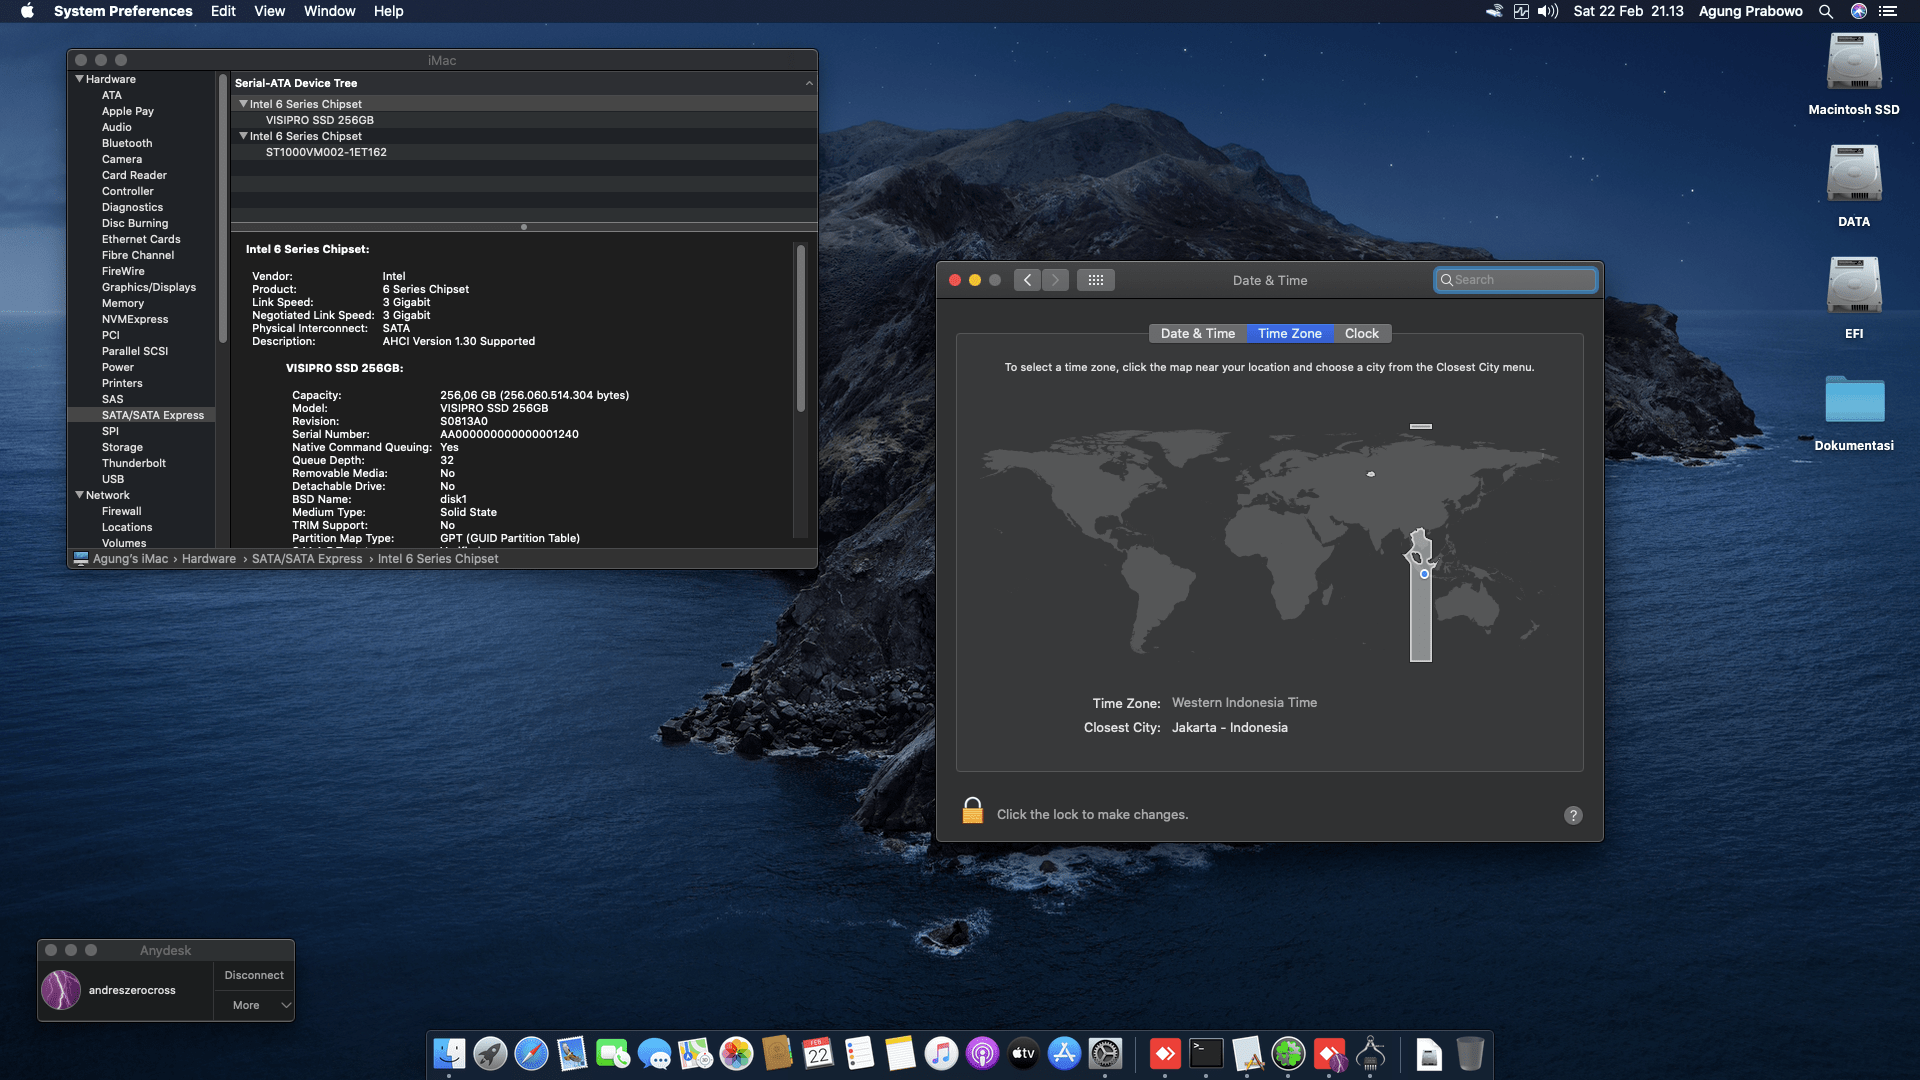Click Agung Prabowo user name in menu bar

pyautogui.click(x=1750, y=11)
